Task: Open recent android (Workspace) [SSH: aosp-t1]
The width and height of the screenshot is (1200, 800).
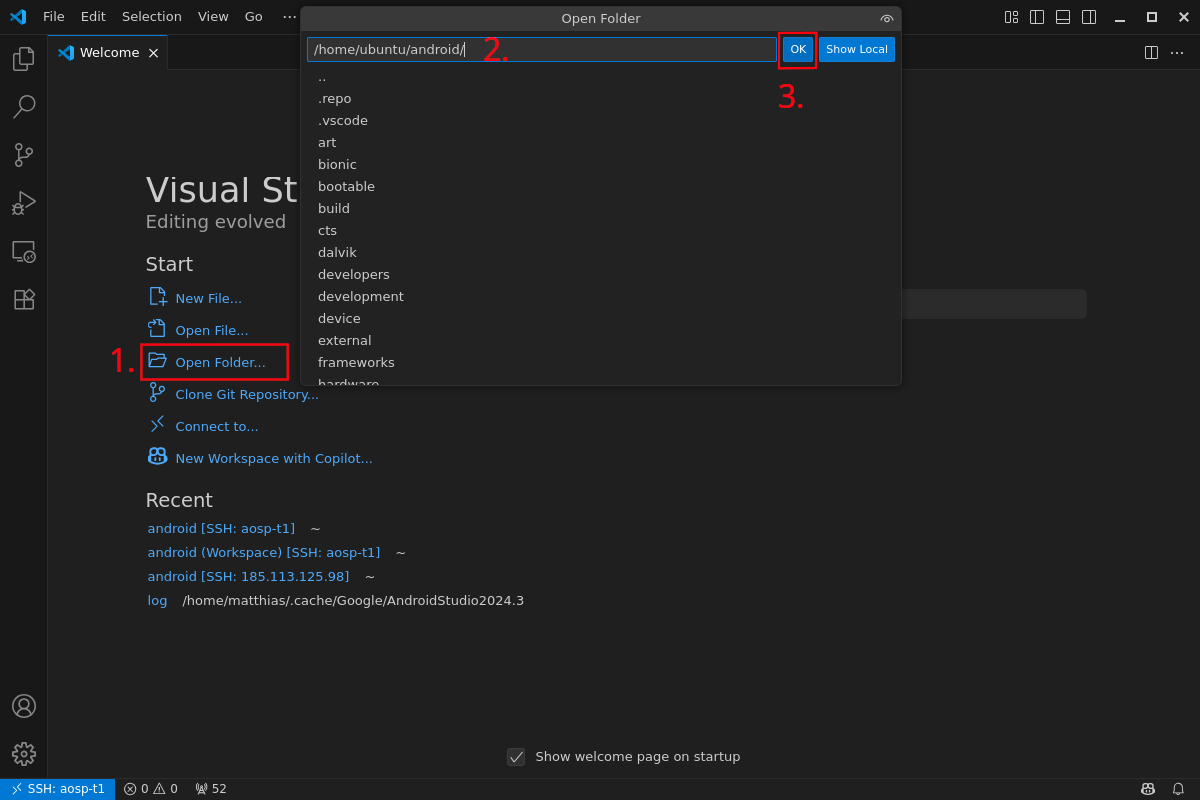Action: (x=264, y=553)
